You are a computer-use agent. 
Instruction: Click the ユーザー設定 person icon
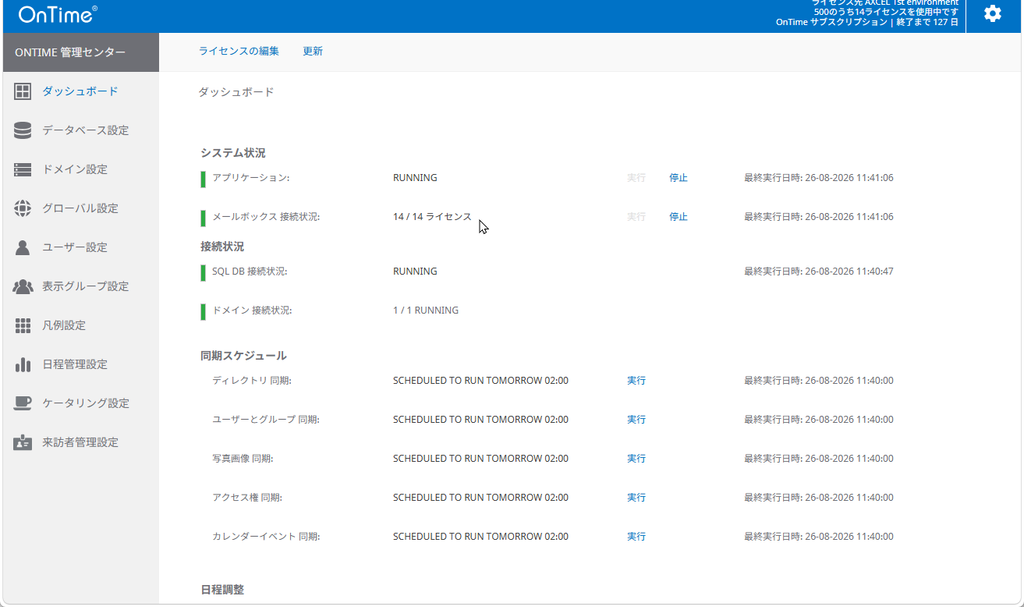click(23, 248)
